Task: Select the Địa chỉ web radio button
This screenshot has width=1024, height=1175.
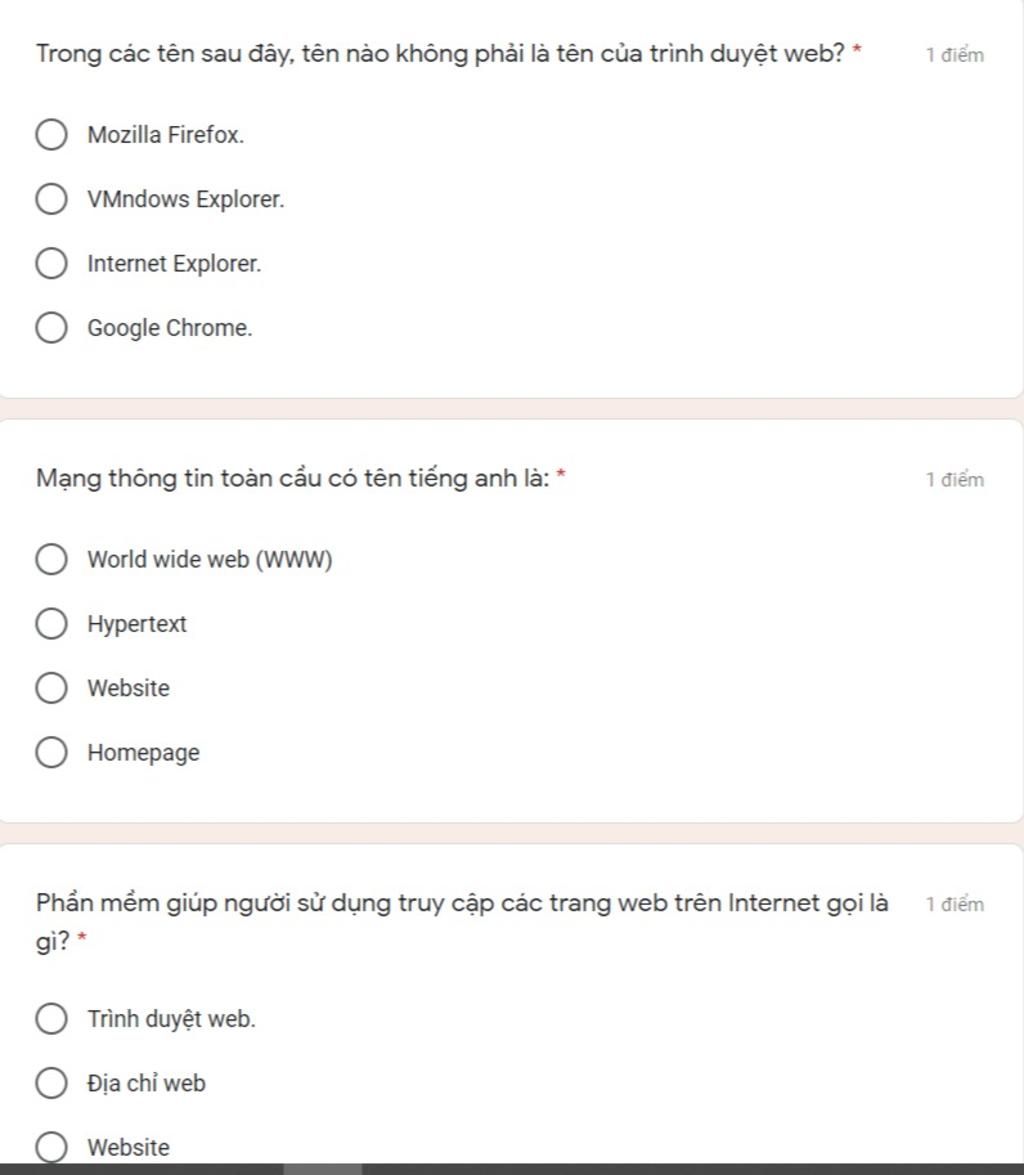Action: (52, 1083)
